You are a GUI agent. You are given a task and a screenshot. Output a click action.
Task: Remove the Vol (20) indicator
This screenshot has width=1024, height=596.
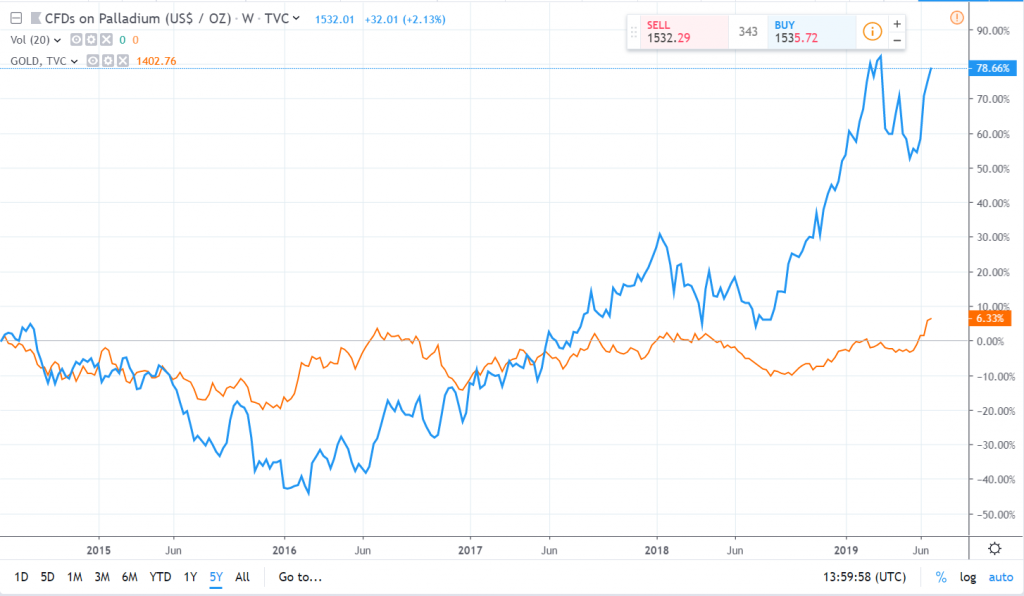click(x=106, y=39)
